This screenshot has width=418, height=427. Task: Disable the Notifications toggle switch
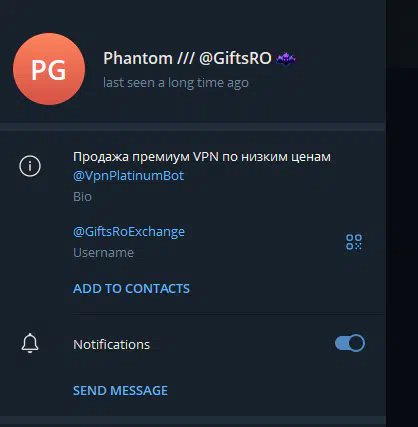350,343
